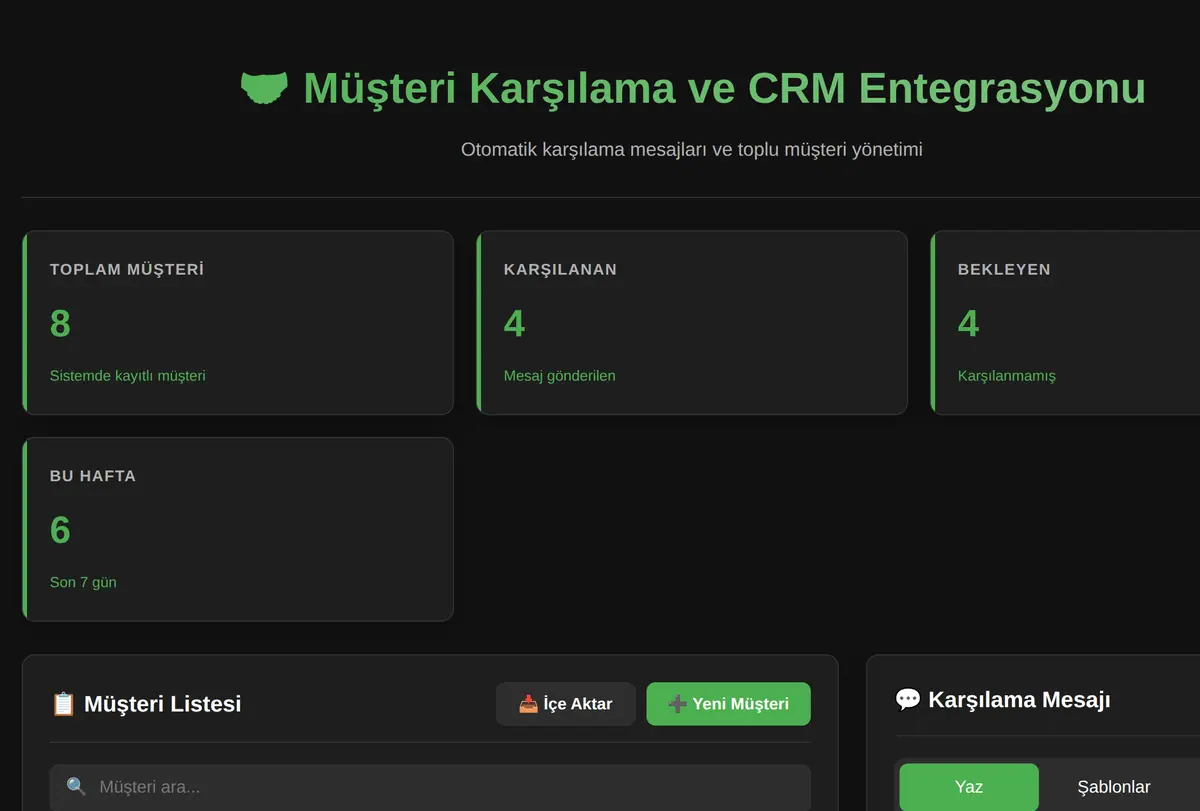The image size is (1200, 811).
Task: Click the Karşılama Mesajı heading
Action: tap(1019, 699)
